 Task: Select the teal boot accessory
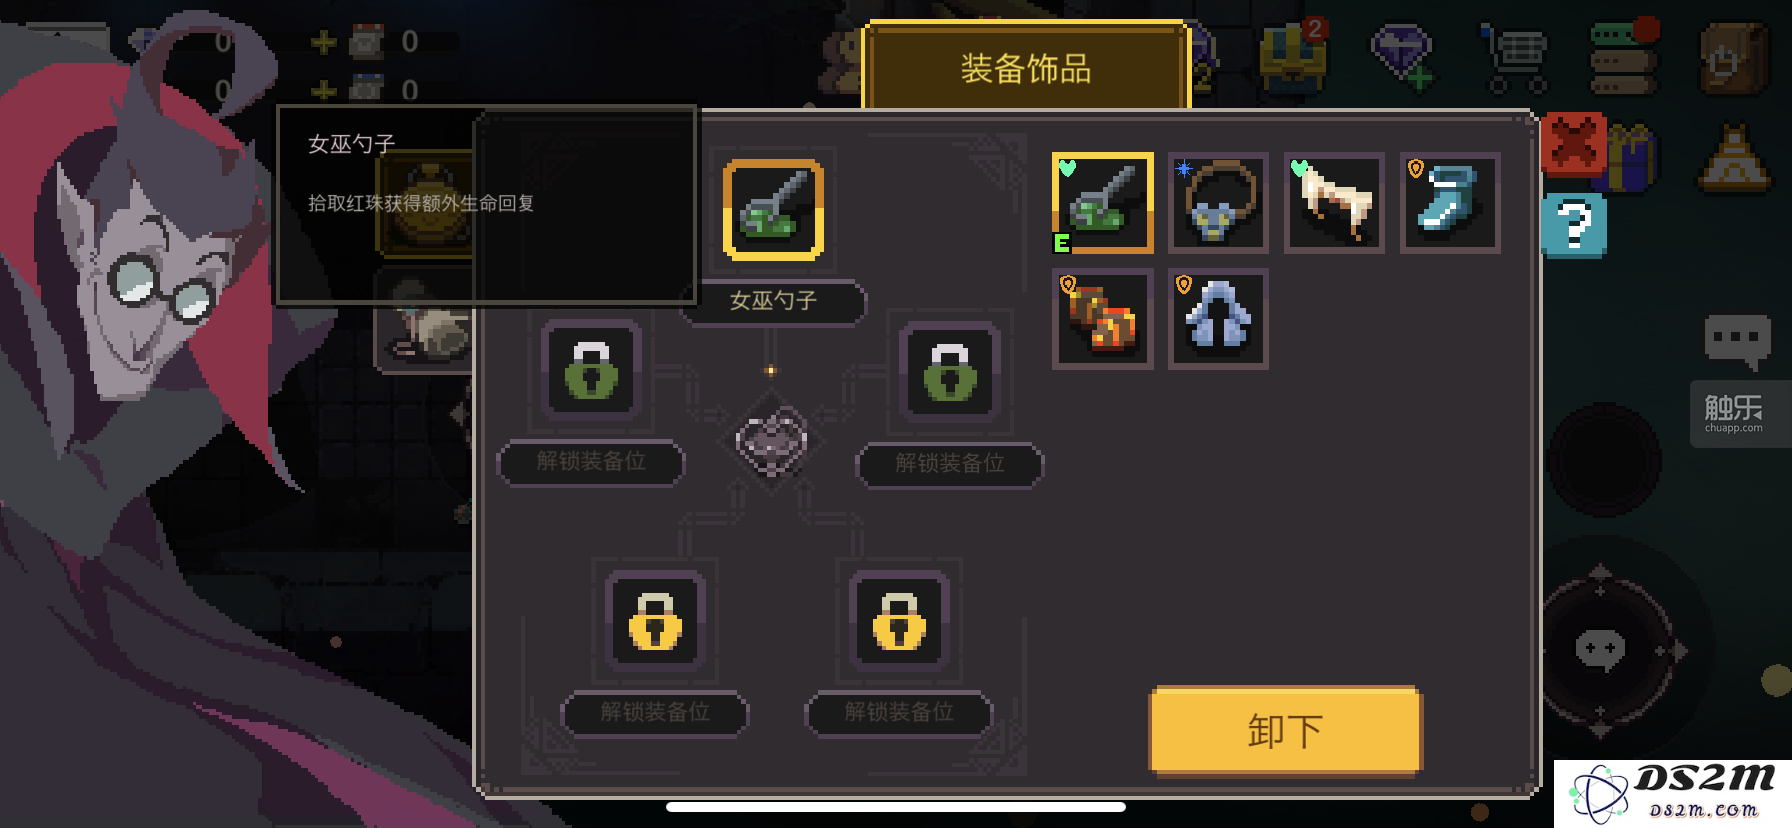[1450, 203]
